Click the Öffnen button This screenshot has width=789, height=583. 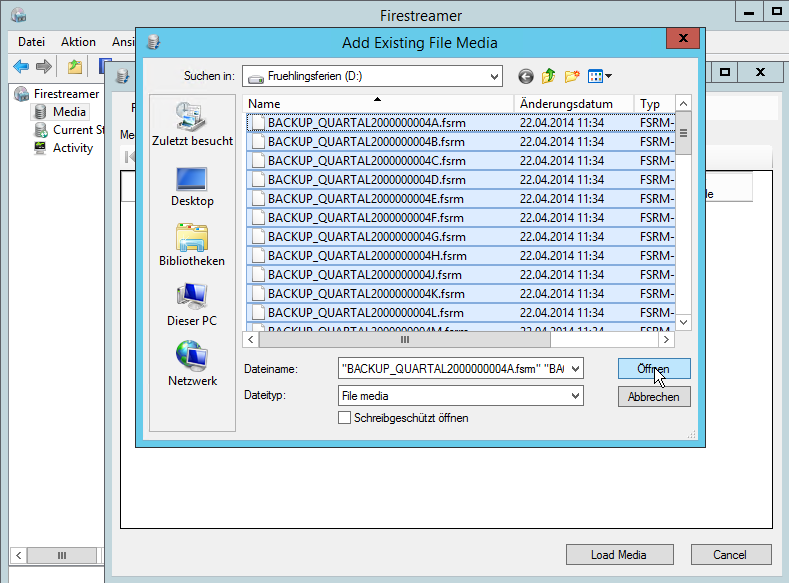point(654,369)
